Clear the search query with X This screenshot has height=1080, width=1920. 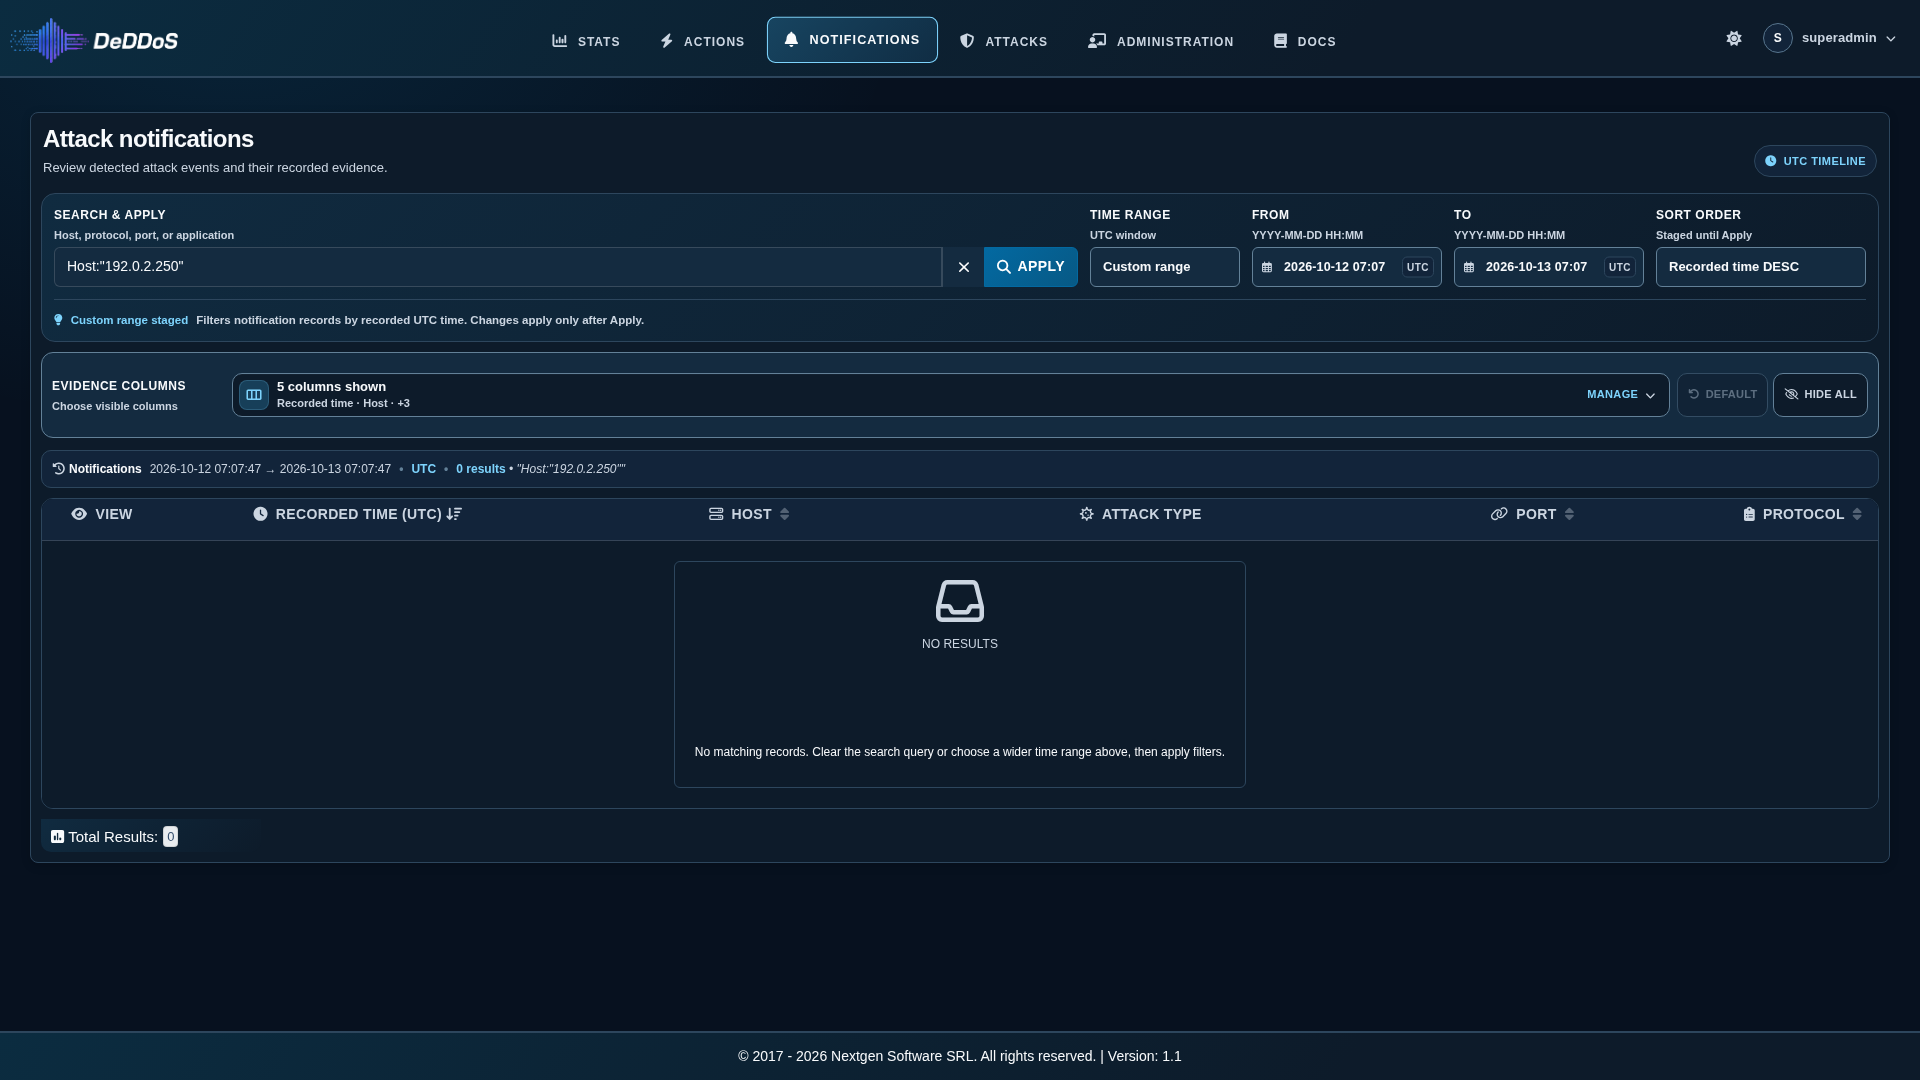tap(963, 267)
